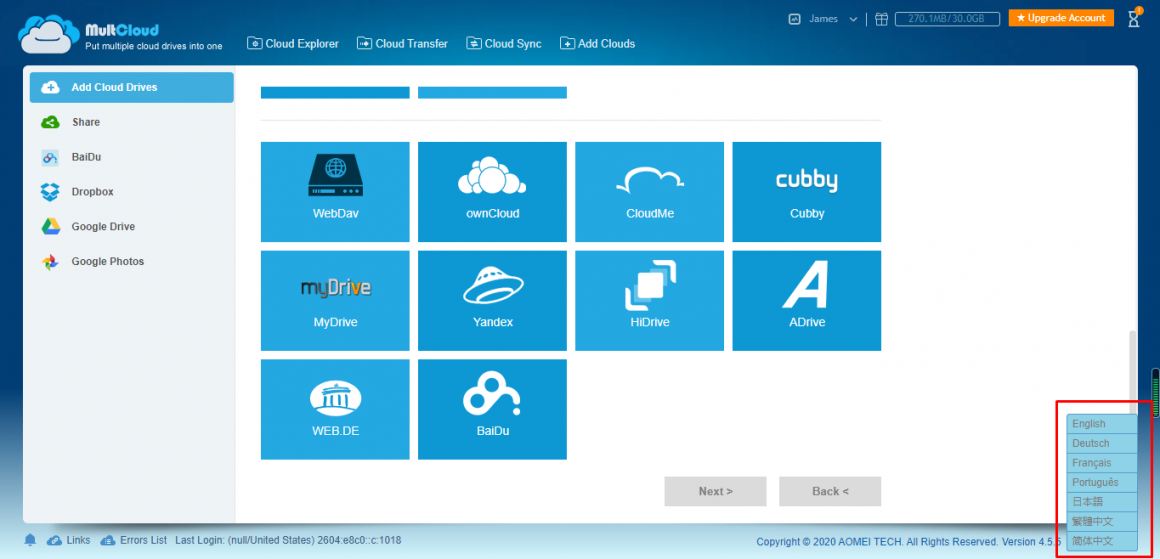1160x559 pixels.
Task: Choose the MyDrive cloud tile
Action: (335, 300)
